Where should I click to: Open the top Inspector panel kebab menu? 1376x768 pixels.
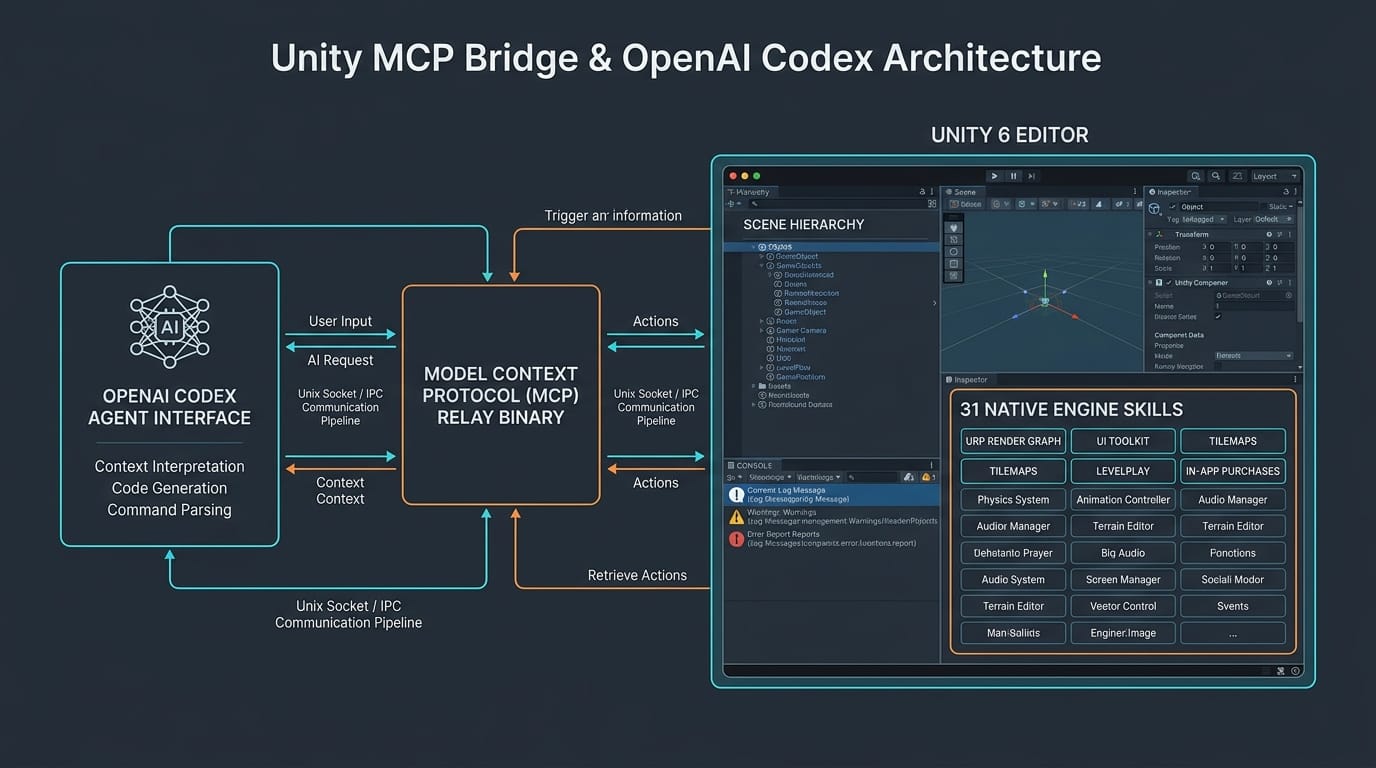tap(1296, 192)
